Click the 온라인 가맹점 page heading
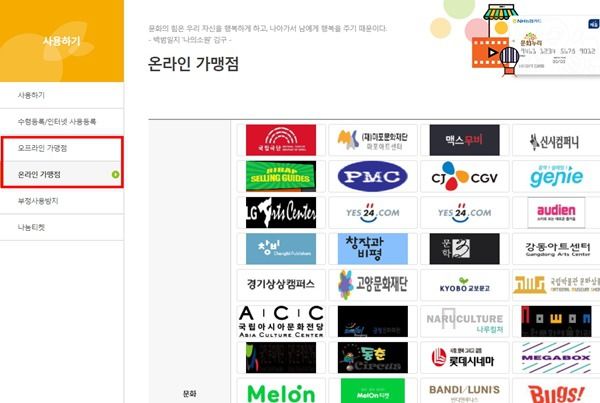Viewport: 600px width, 403px height. tap(193, 64)
